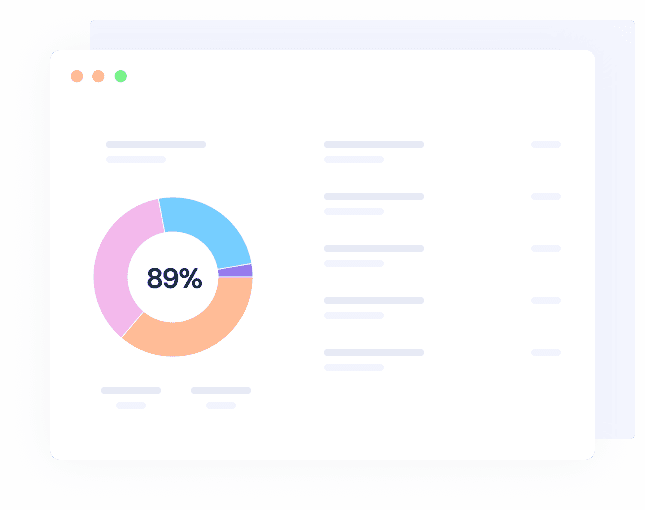Click the value pill on the first list row
This screenshot has width=645, height=510.
click(x=546, y=145)
